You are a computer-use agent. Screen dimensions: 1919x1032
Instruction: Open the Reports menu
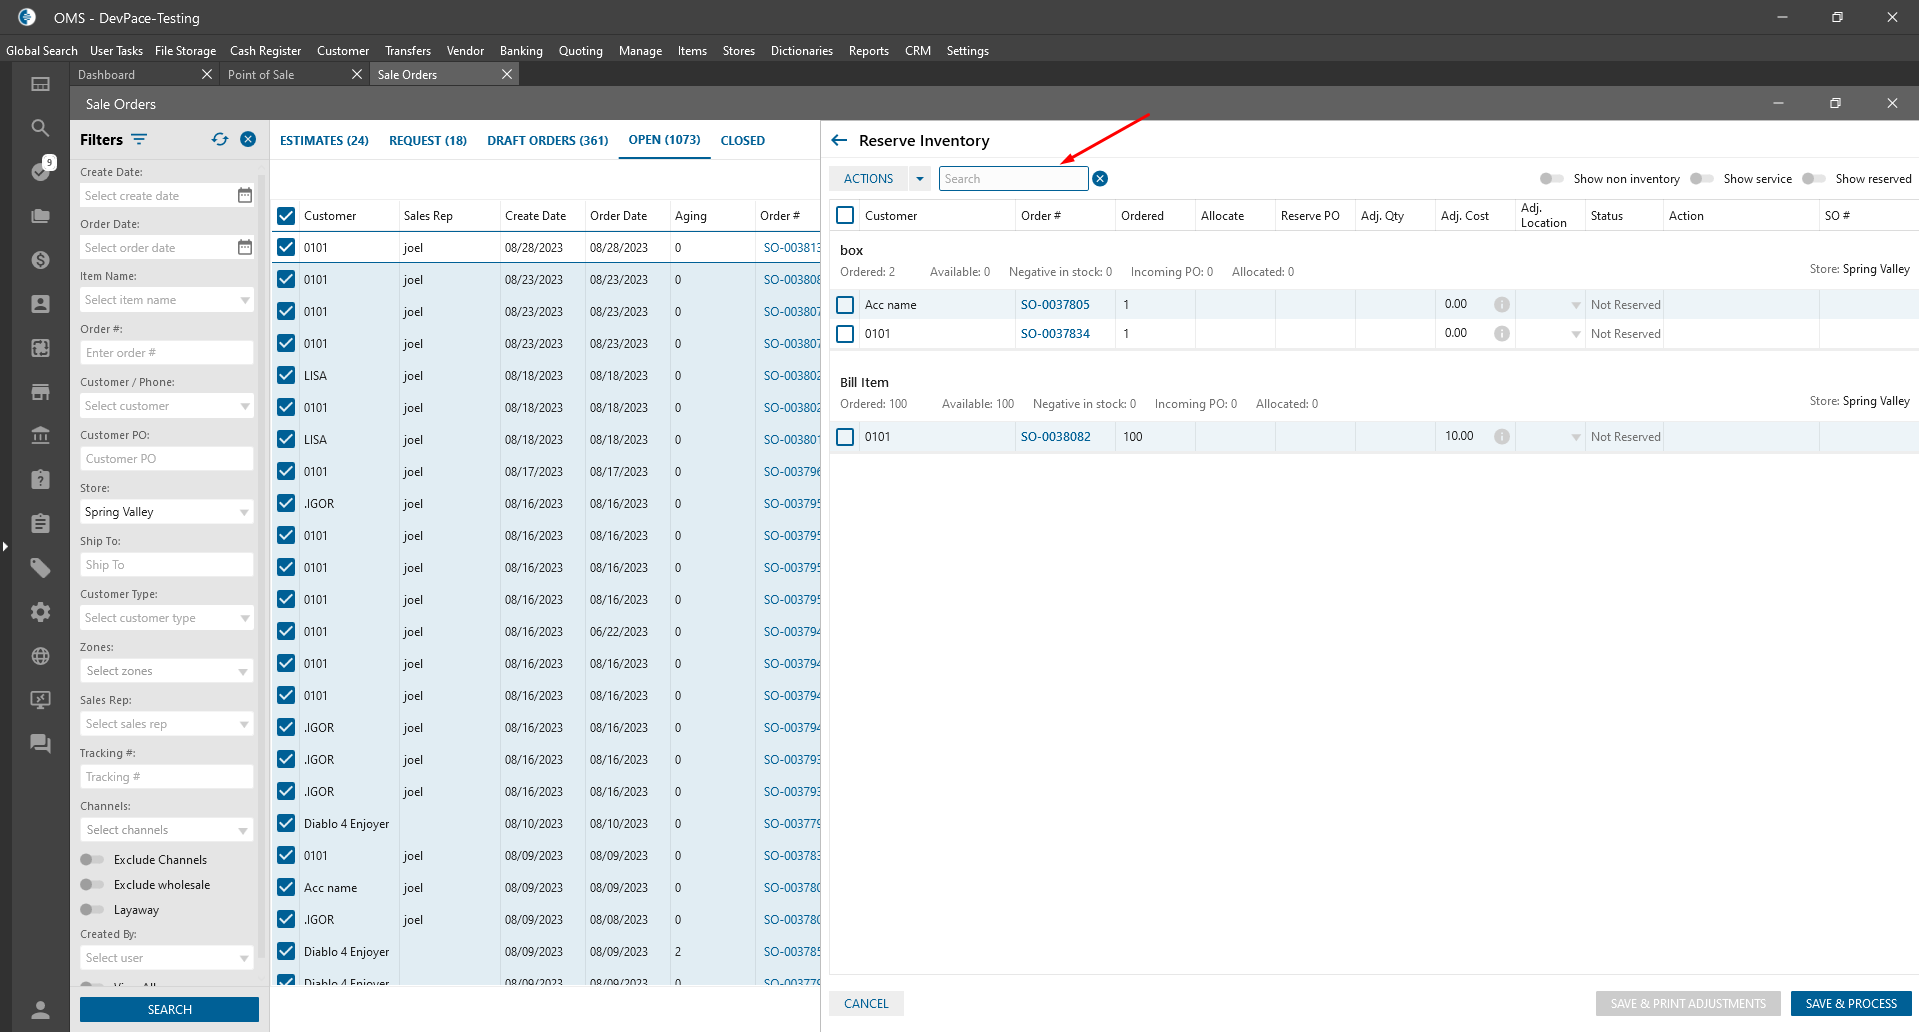[868, 51]
